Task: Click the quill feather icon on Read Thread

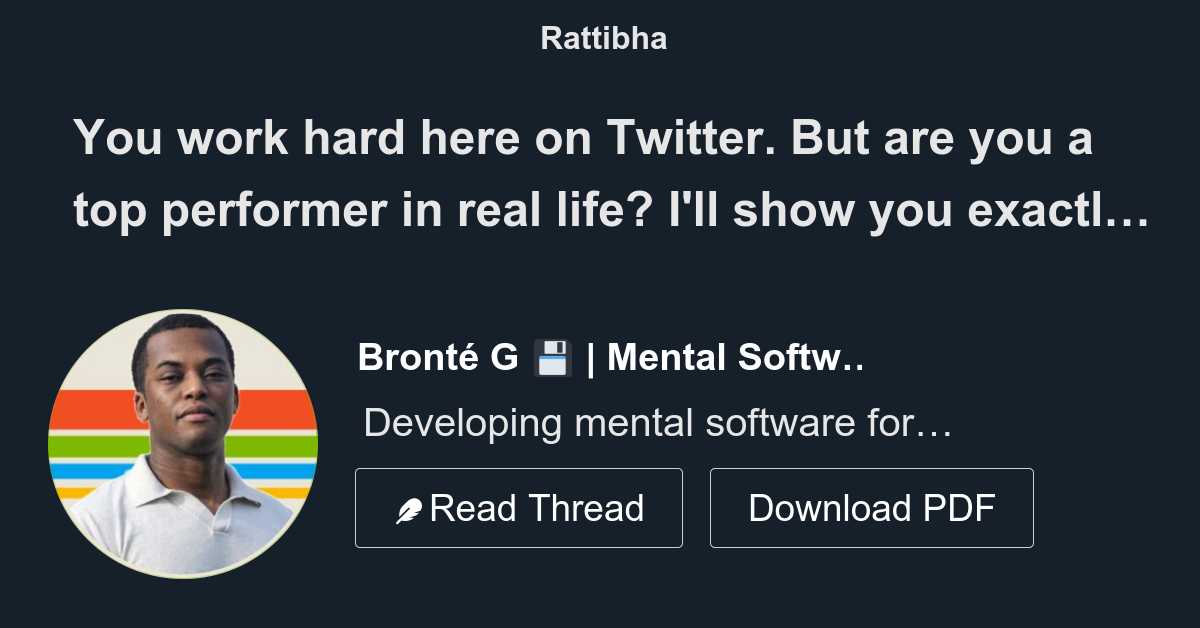Action: click(x=410, y=507)
